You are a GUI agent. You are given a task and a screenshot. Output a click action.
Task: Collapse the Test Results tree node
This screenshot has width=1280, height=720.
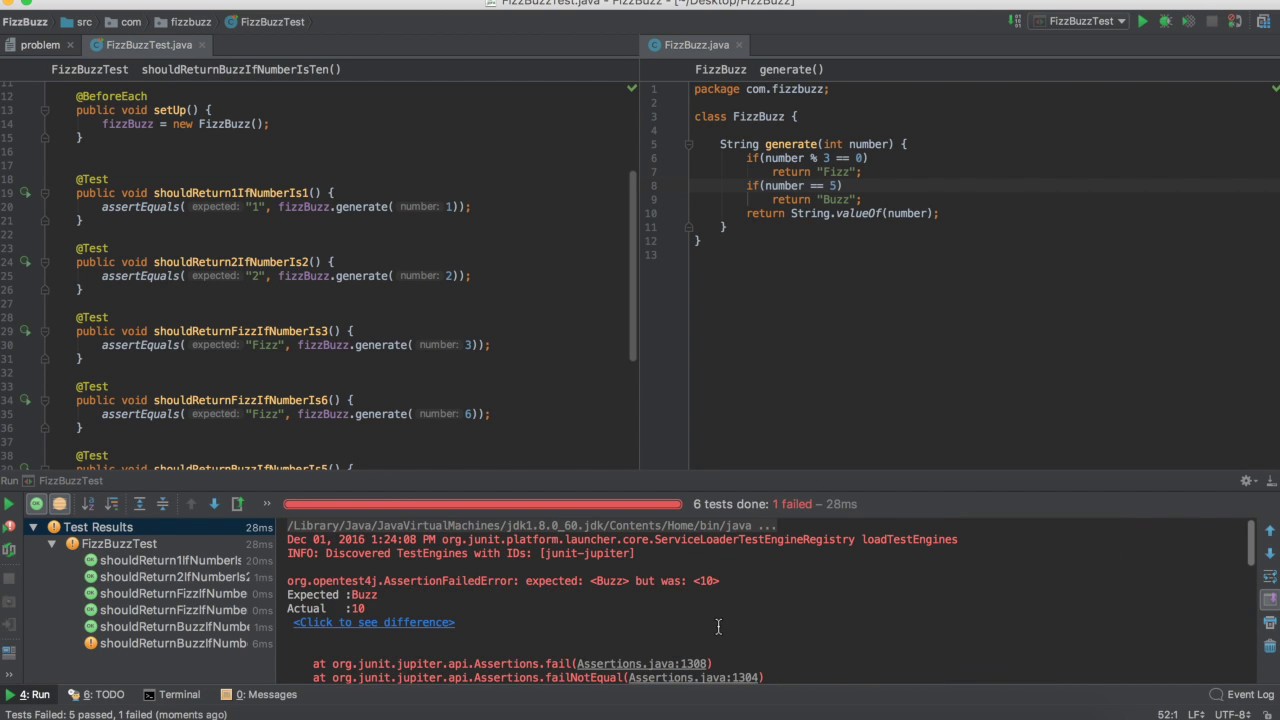pos(34,527)
